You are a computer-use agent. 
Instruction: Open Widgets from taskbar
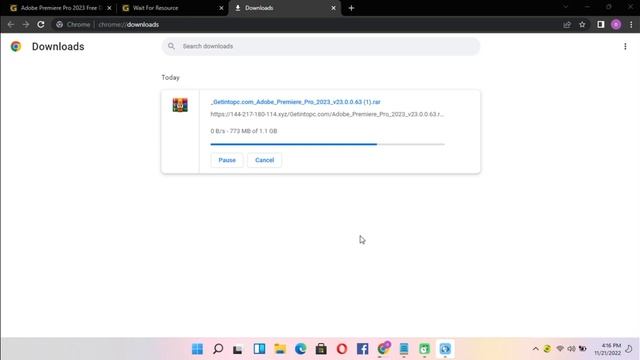click(x=259, y=349)
